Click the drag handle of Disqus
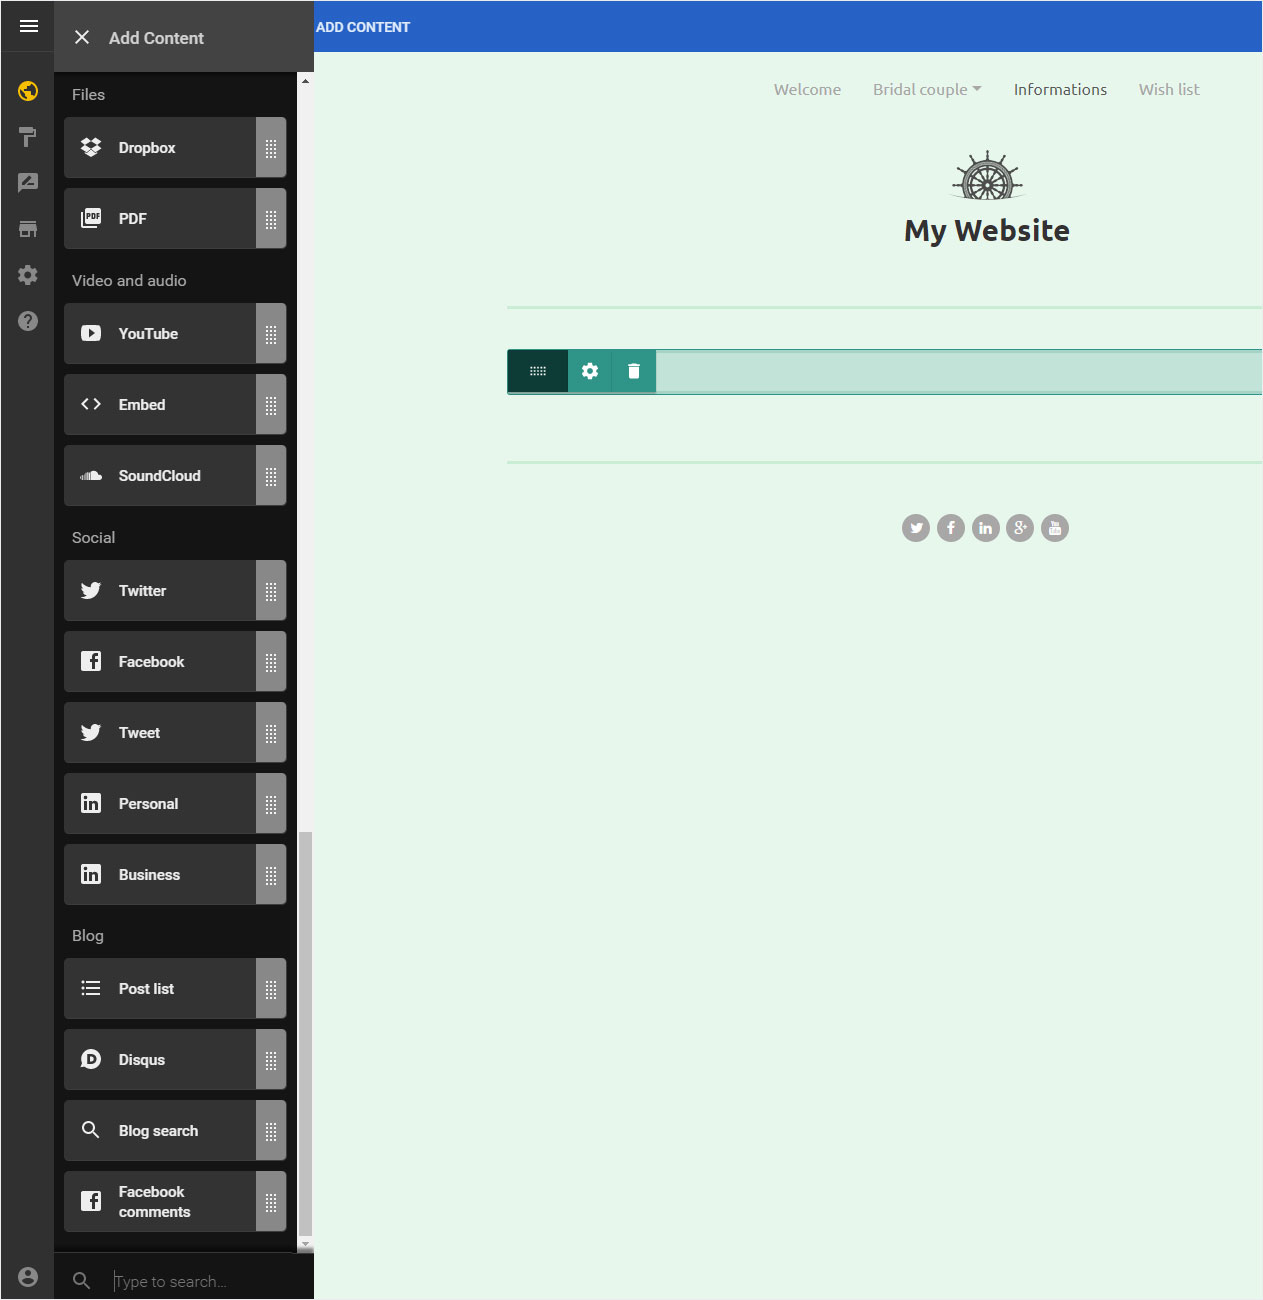1263x1300 pixels. coord(271,1060)
